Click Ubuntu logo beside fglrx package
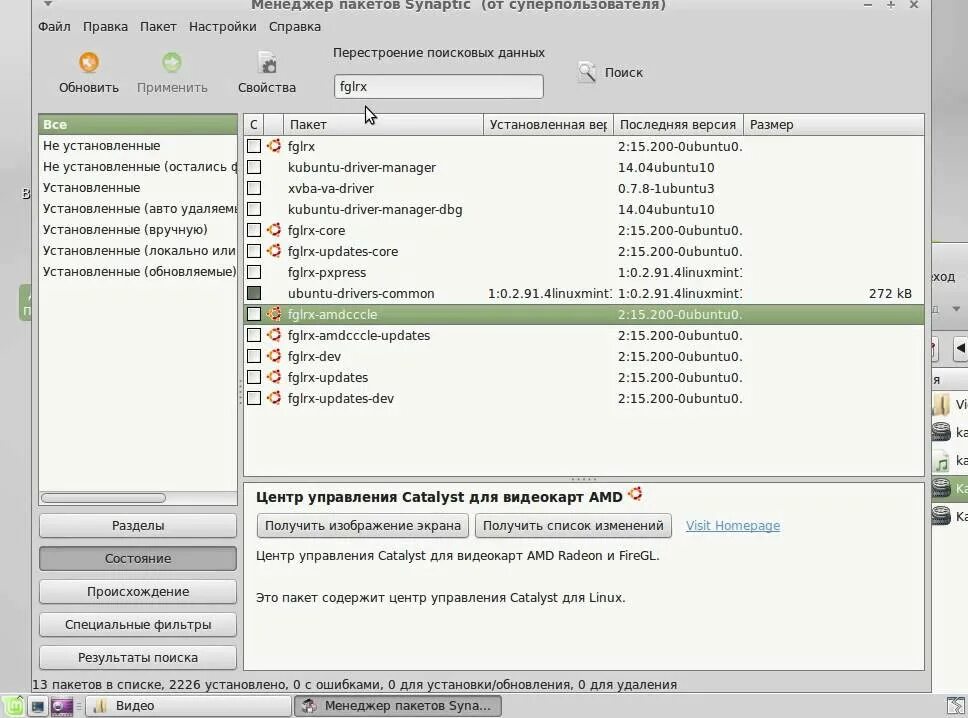 [x=274, y=146]
